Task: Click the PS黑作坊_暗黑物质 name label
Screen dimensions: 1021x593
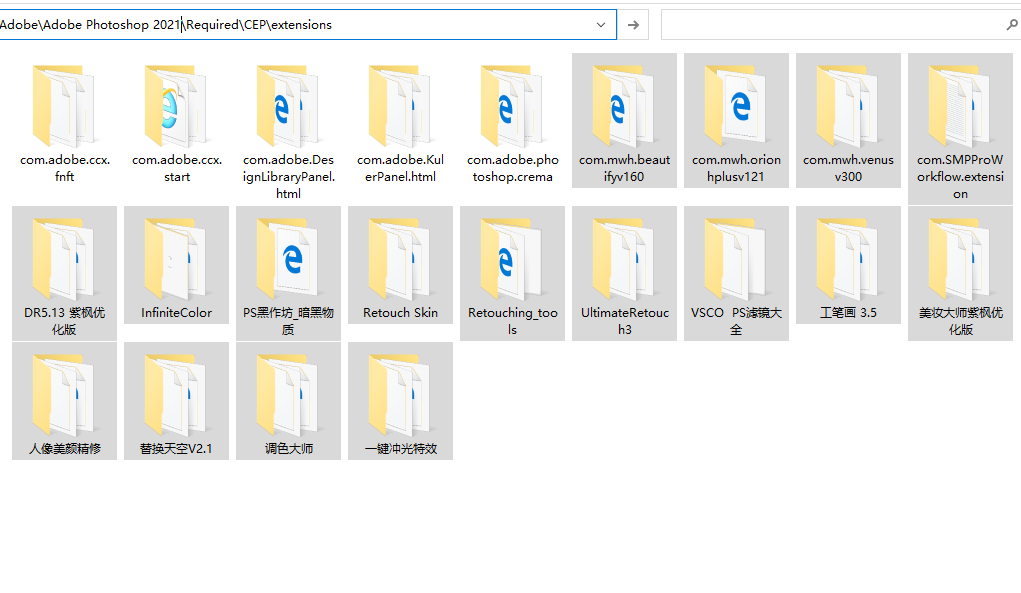Action: pos(288,321)
